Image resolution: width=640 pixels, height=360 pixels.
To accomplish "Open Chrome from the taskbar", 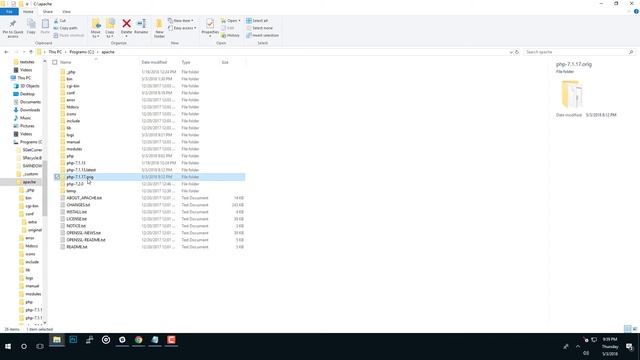I will 138,340.
